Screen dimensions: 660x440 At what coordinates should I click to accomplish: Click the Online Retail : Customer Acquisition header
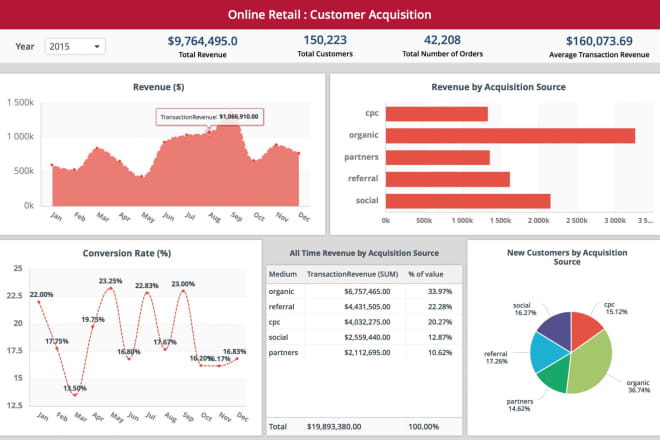(330, 14)
